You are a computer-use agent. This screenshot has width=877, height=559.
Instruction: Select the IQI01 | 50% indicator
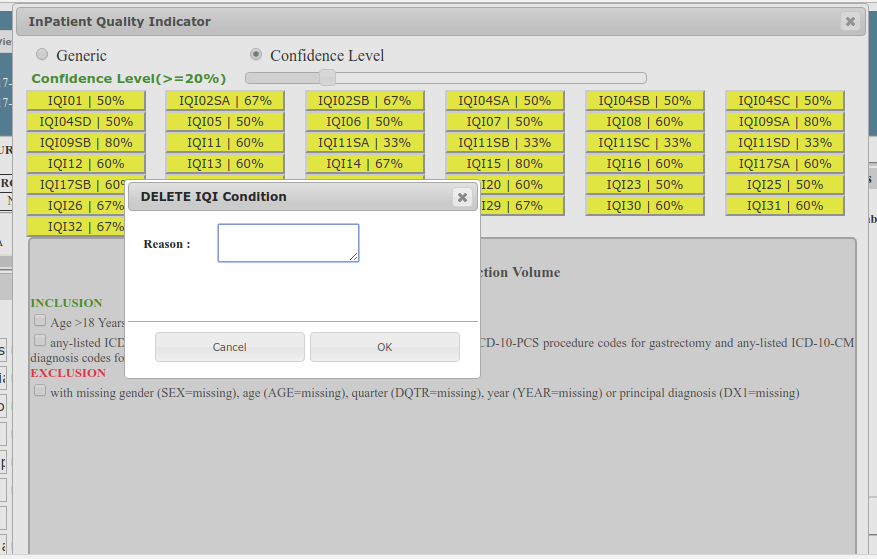[85, 101]
